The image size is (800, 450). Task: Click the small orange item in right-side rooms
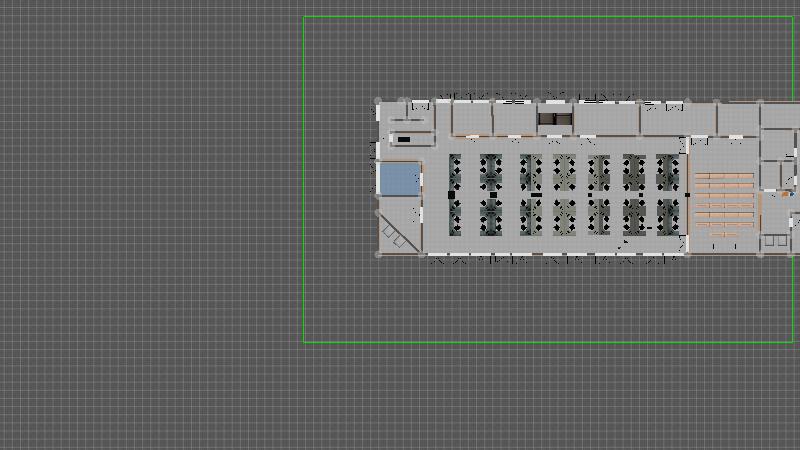(x=786, y=194)
